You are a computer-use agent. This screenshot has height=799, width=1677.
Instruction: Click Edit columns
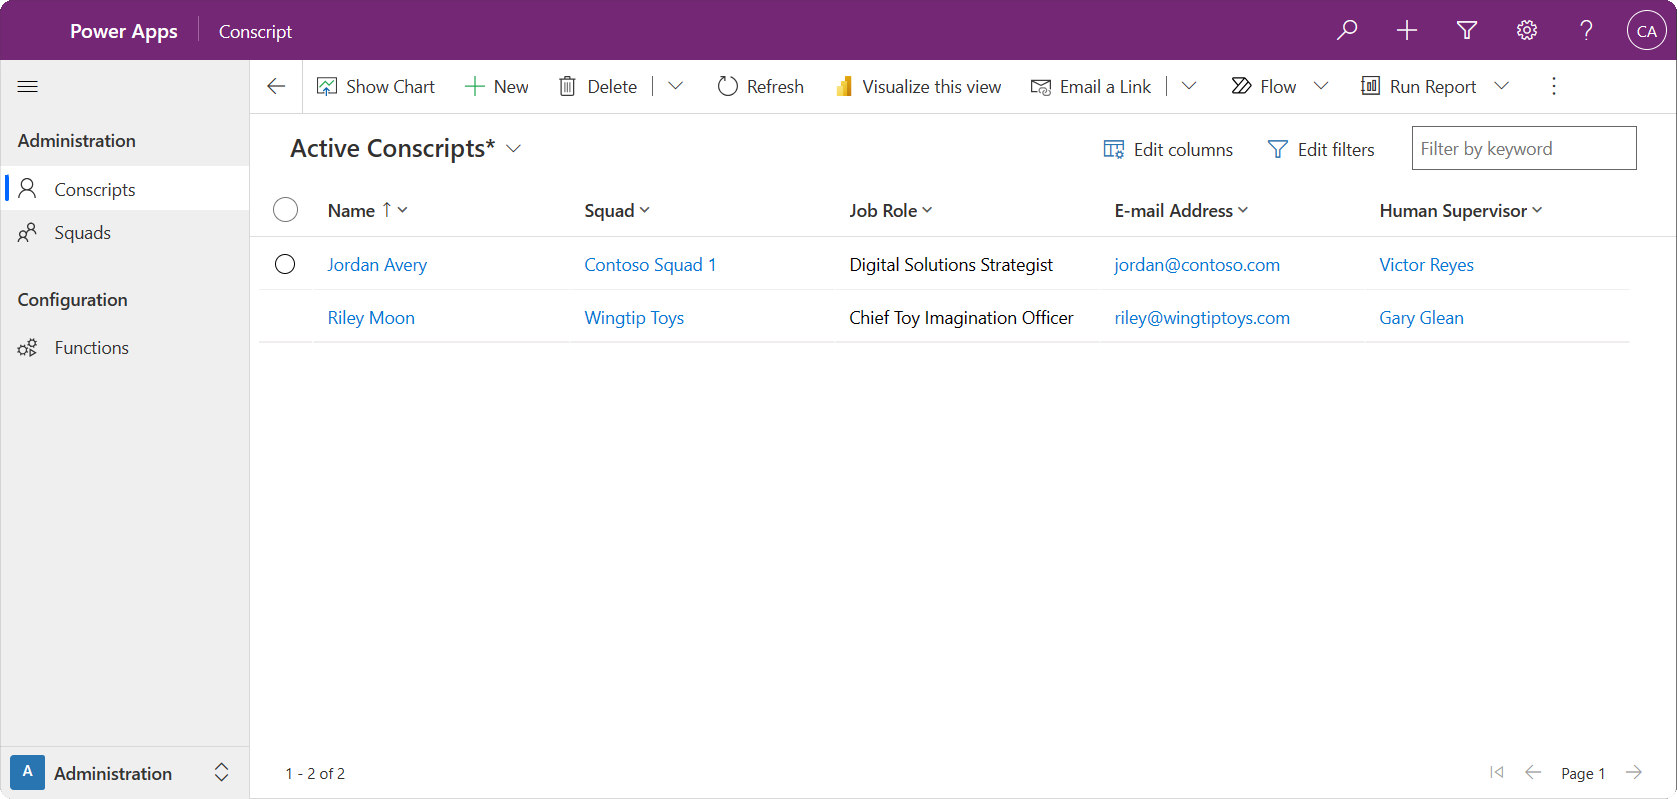(1168, 150)
